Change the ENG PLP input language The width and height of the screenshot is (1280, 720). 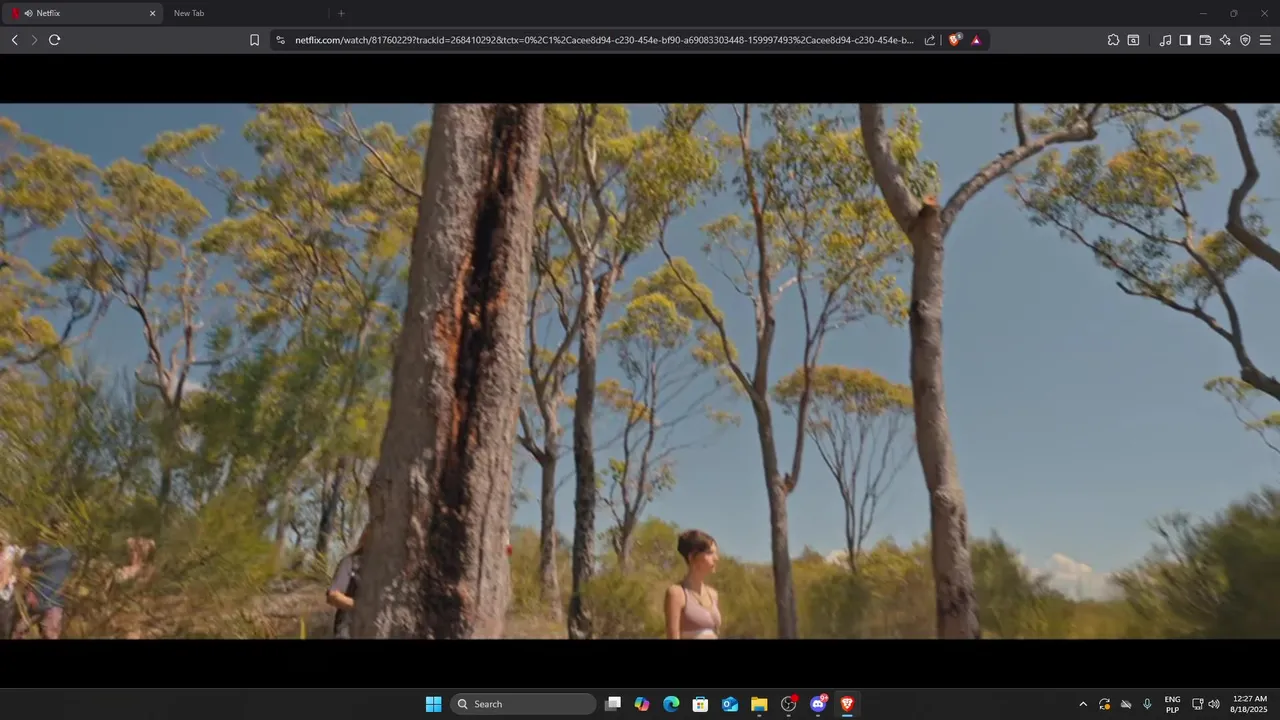click(x=1172, y=704)
